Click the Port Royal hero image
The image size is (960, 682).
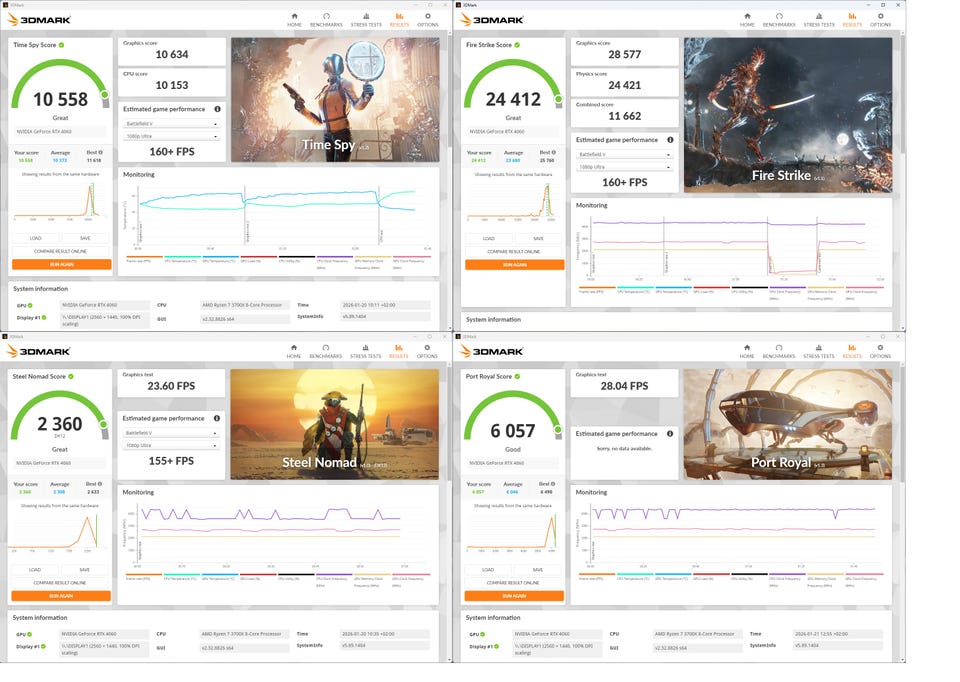(x=787, y=424)
